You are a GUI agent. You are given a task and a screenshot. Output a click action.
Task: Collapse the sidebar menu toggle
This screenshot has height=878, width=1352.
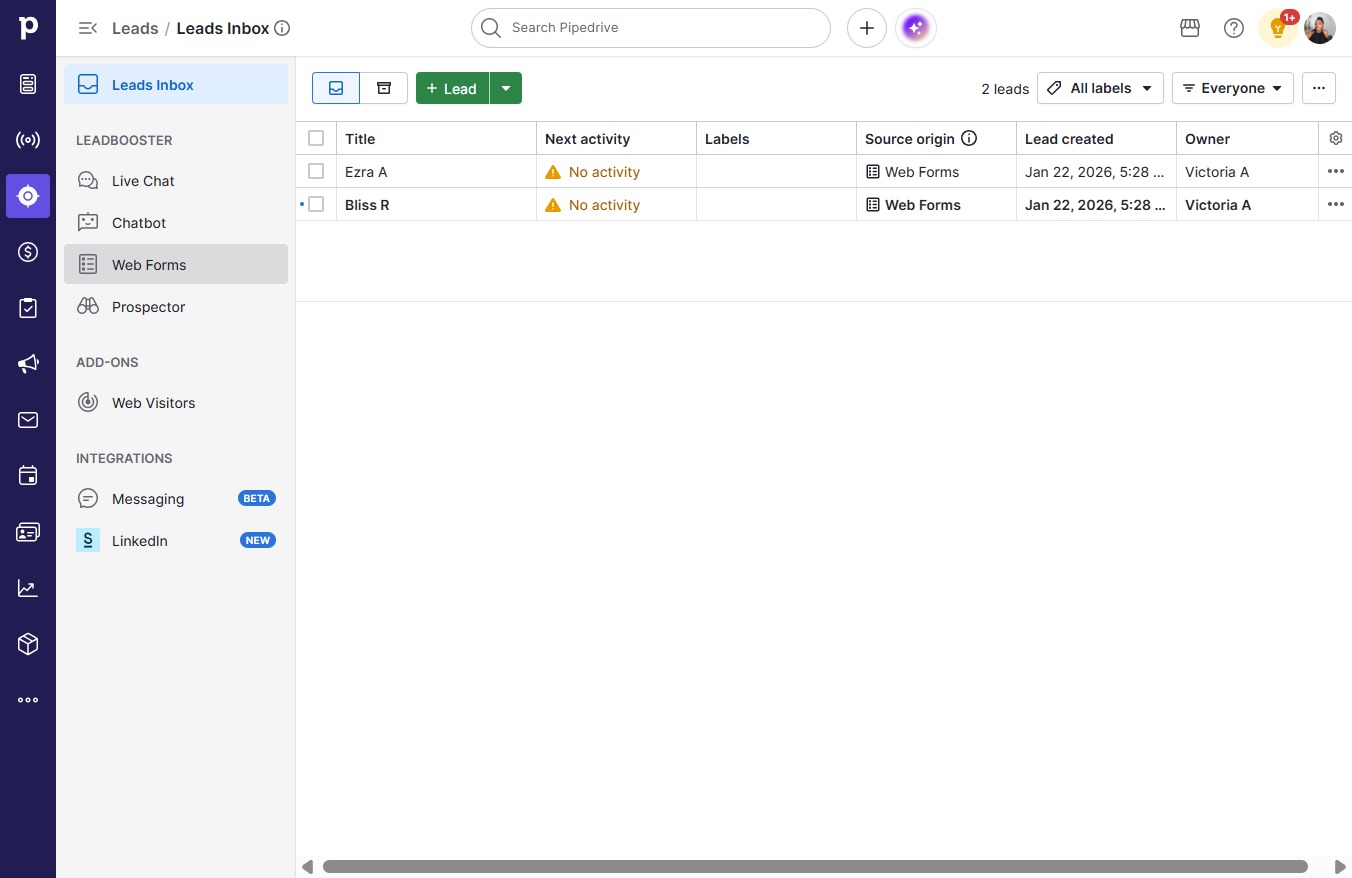[88, 28]
